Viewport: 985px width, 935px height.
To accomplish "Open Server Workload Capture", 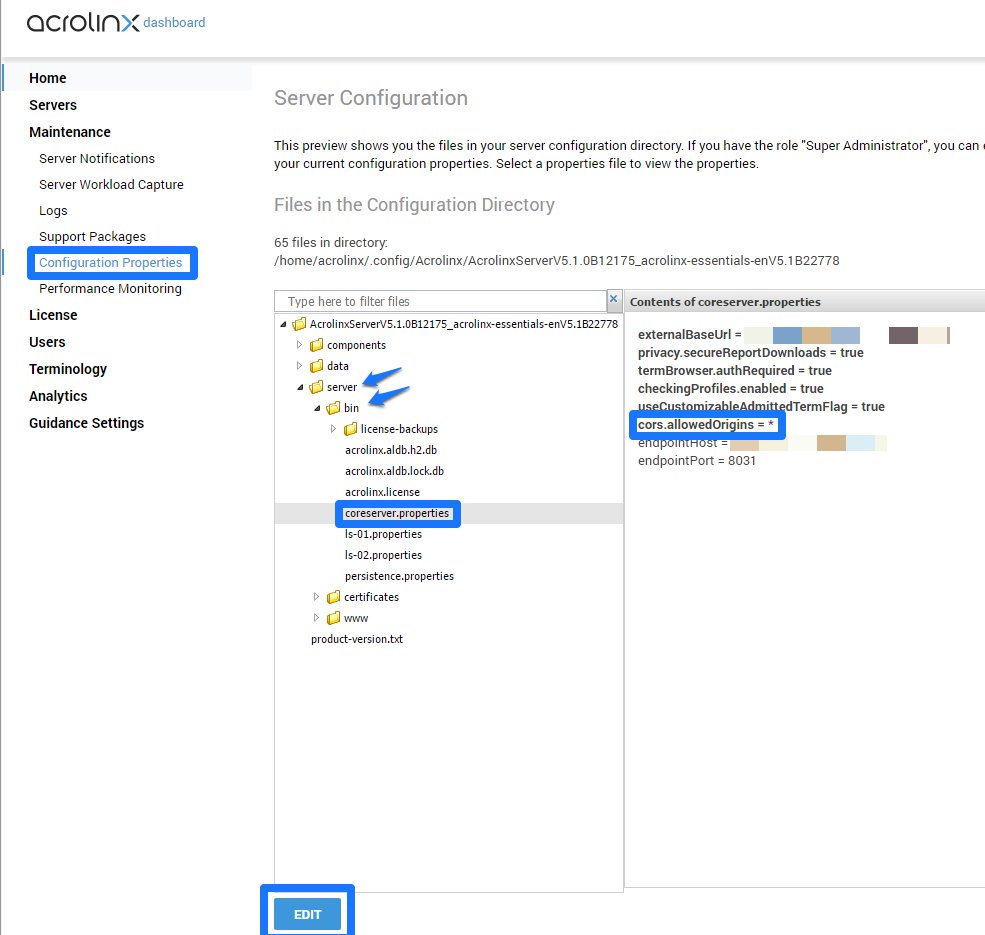I will tap(111, 185).
